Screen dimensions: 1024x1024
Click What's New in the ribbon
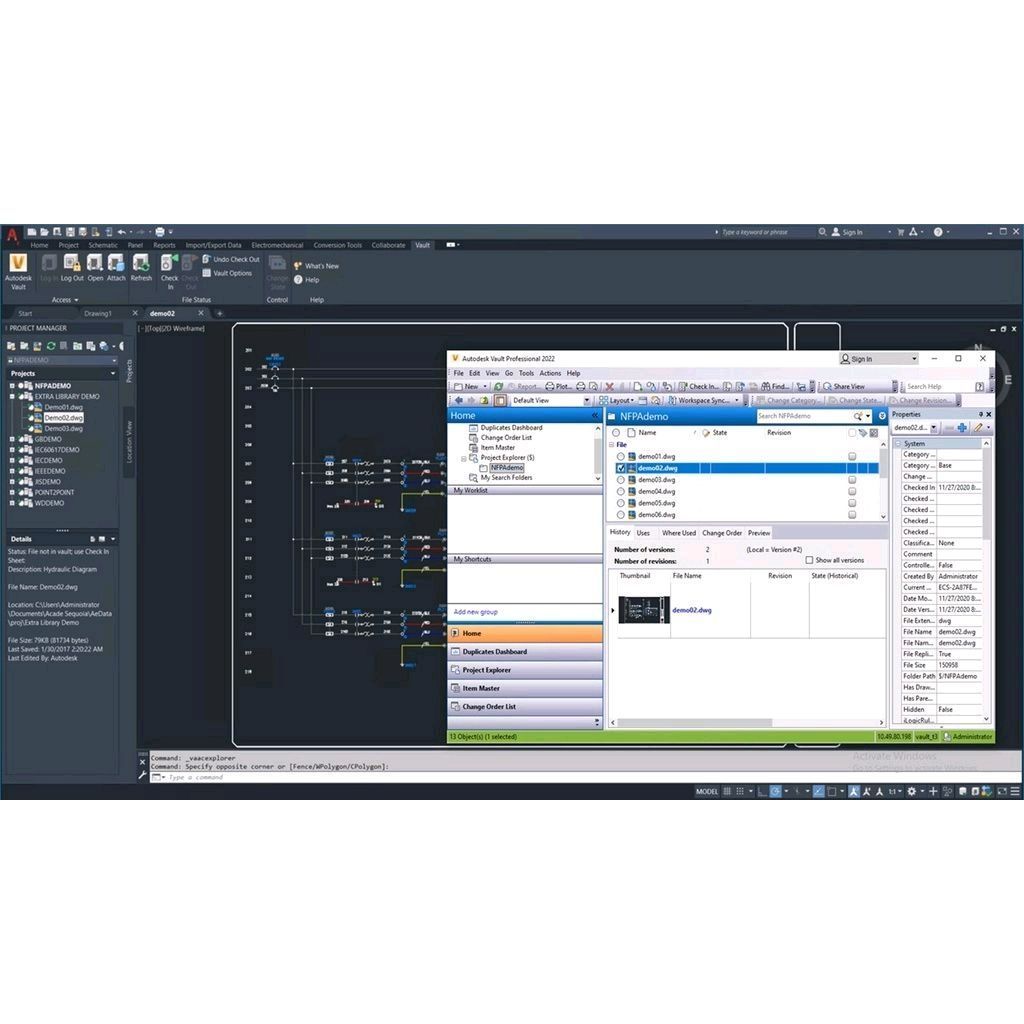pyautogui.click(x=316, y=266)
